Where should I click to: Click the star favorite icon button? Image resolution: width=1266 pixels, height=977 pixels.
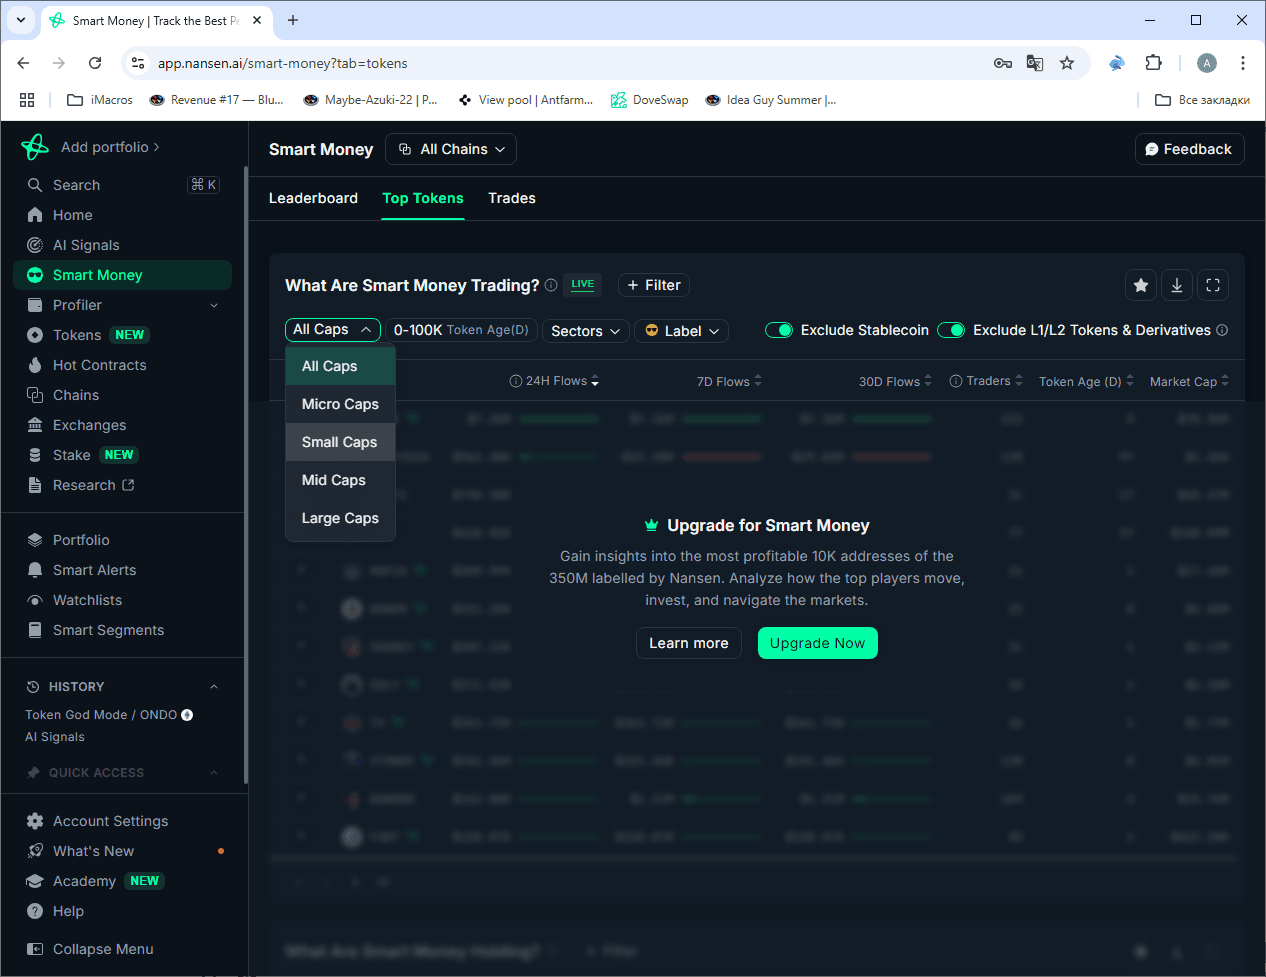click(x=1141, y=285)
